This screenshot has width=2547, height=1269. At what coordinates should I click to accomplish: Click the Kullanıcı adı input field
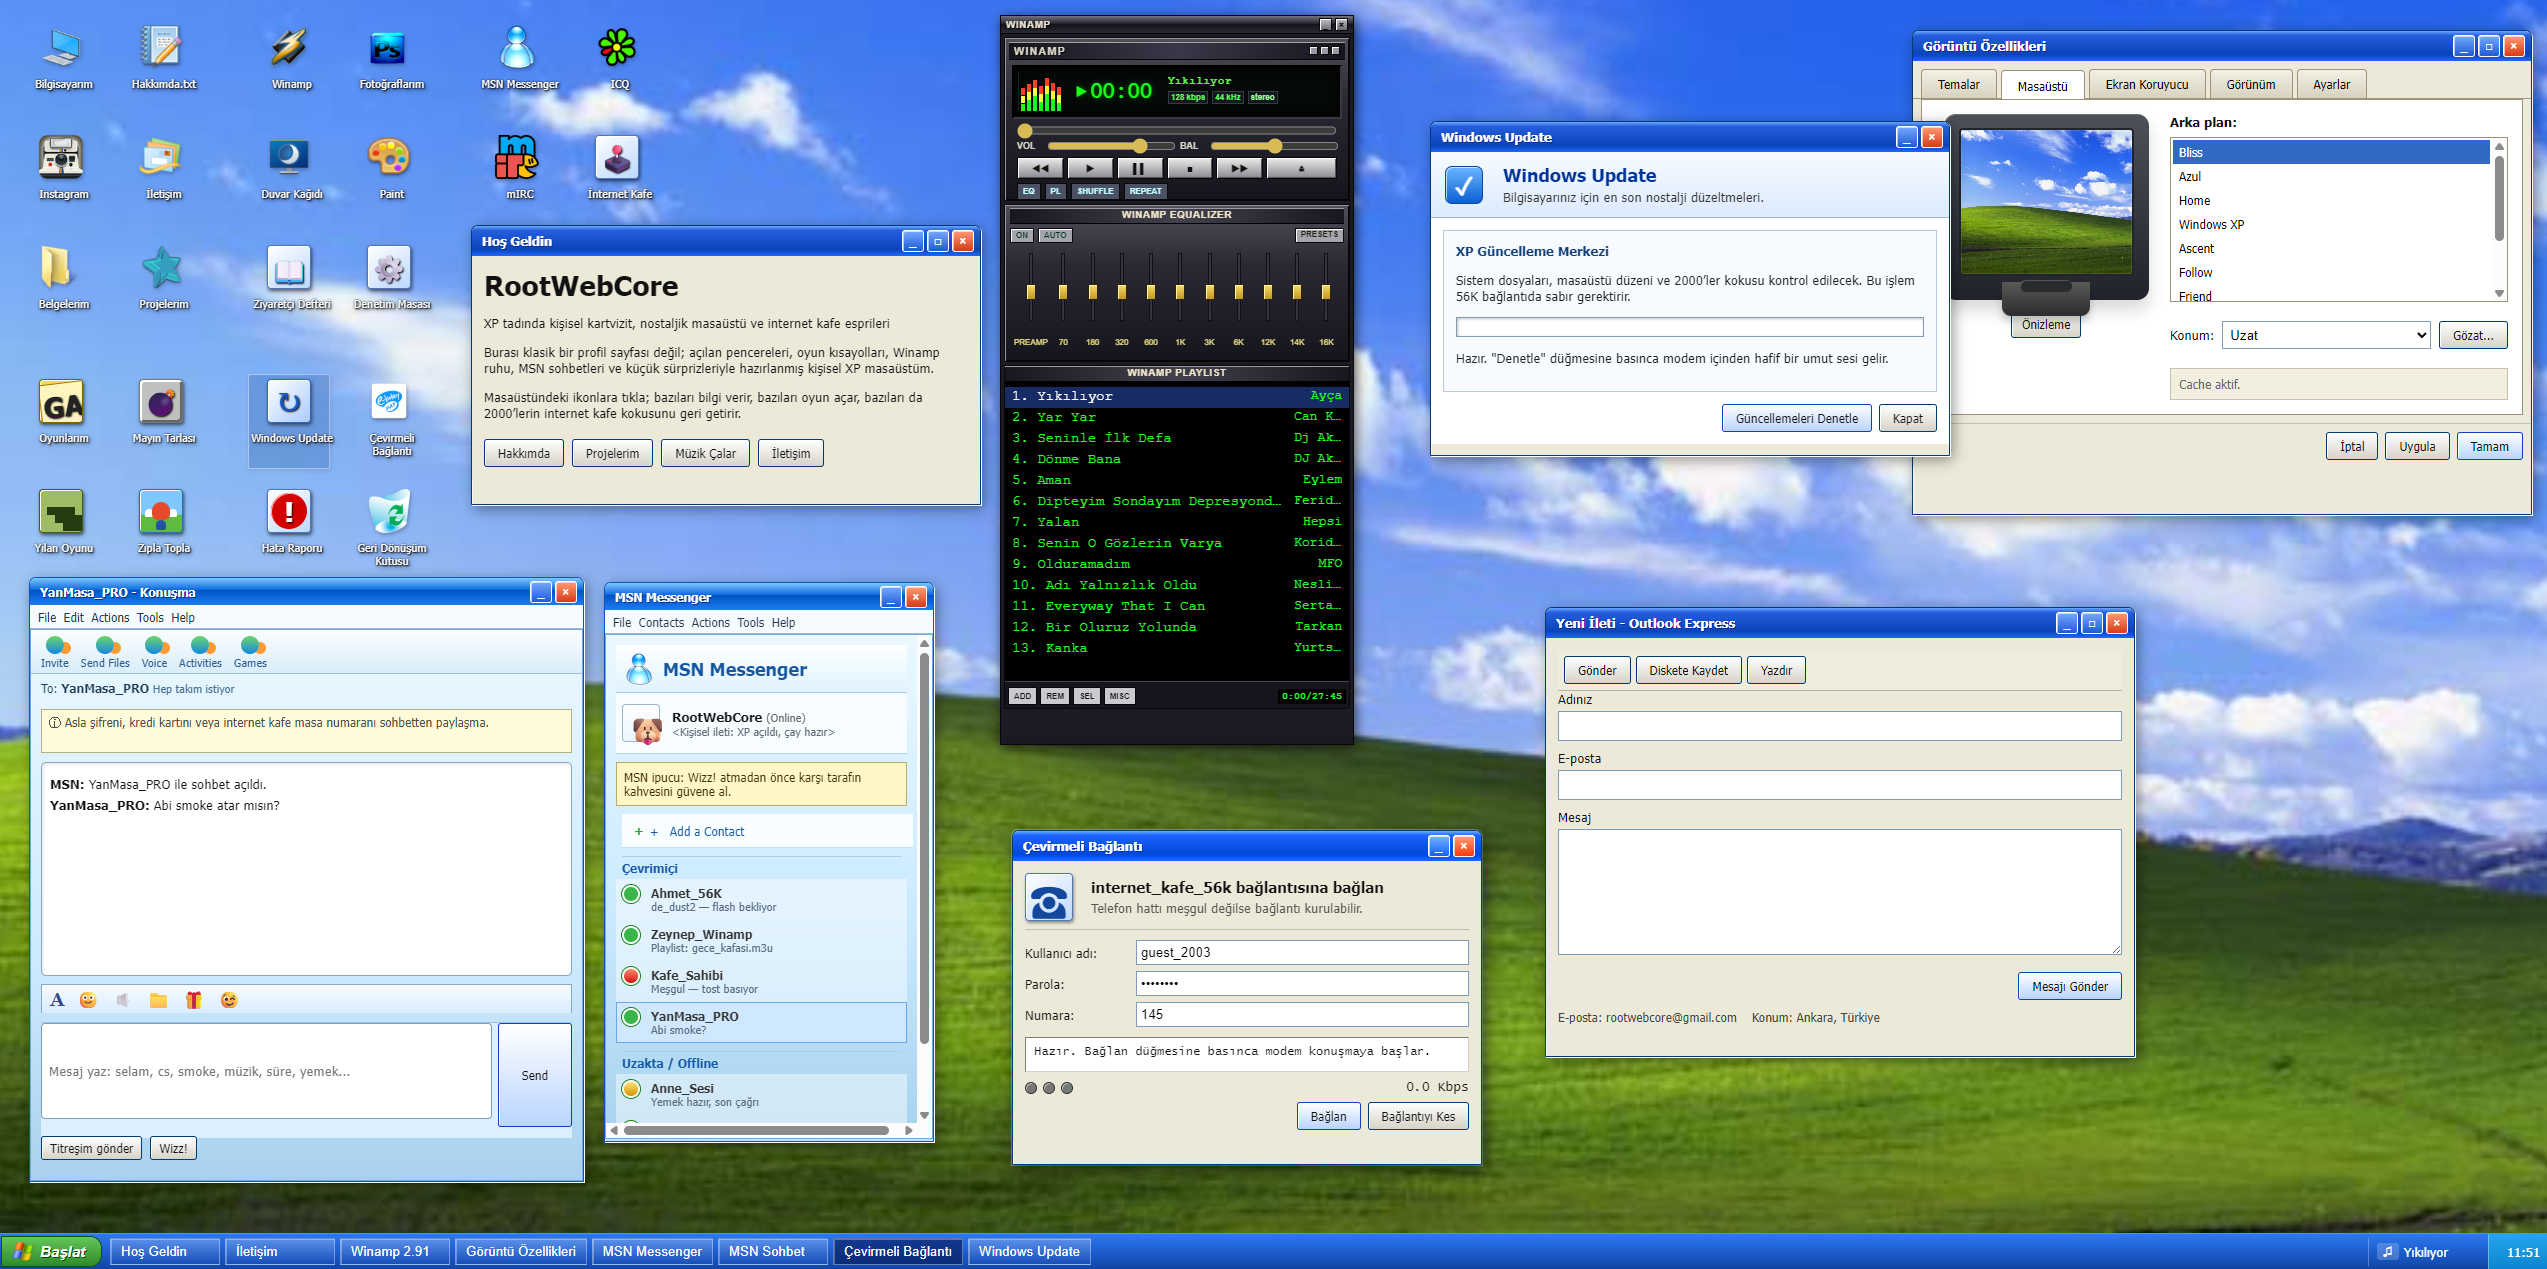(1301, 952)
